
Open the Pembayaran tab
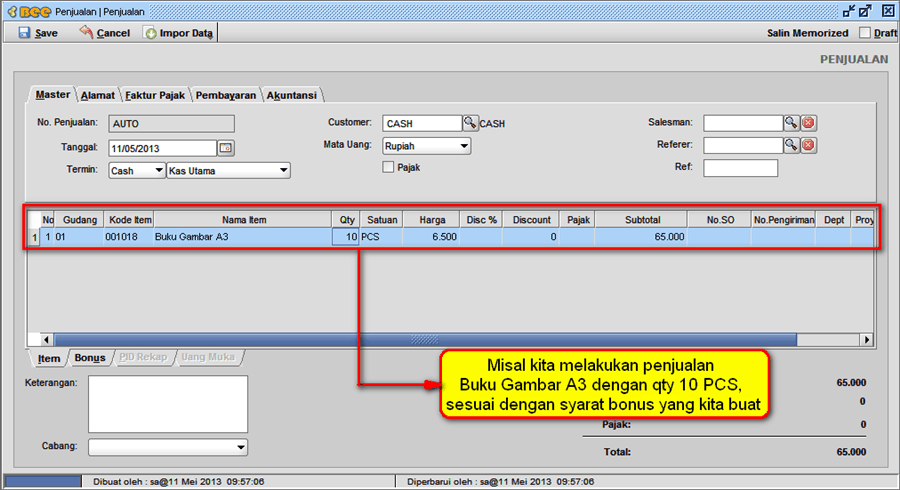pyautogui.click(x=226, y=95)
